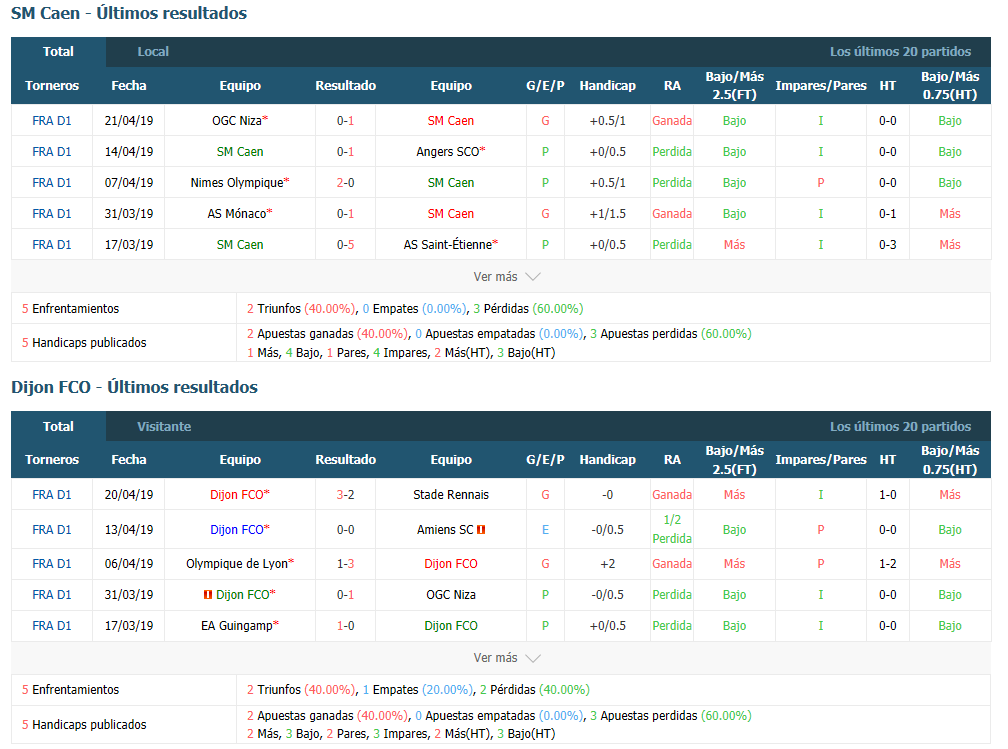Click handicap +1/1.5 in AS Mónaco row
Image resolution: width=1008 pixels, height=749 pixels.
point(608,213)
